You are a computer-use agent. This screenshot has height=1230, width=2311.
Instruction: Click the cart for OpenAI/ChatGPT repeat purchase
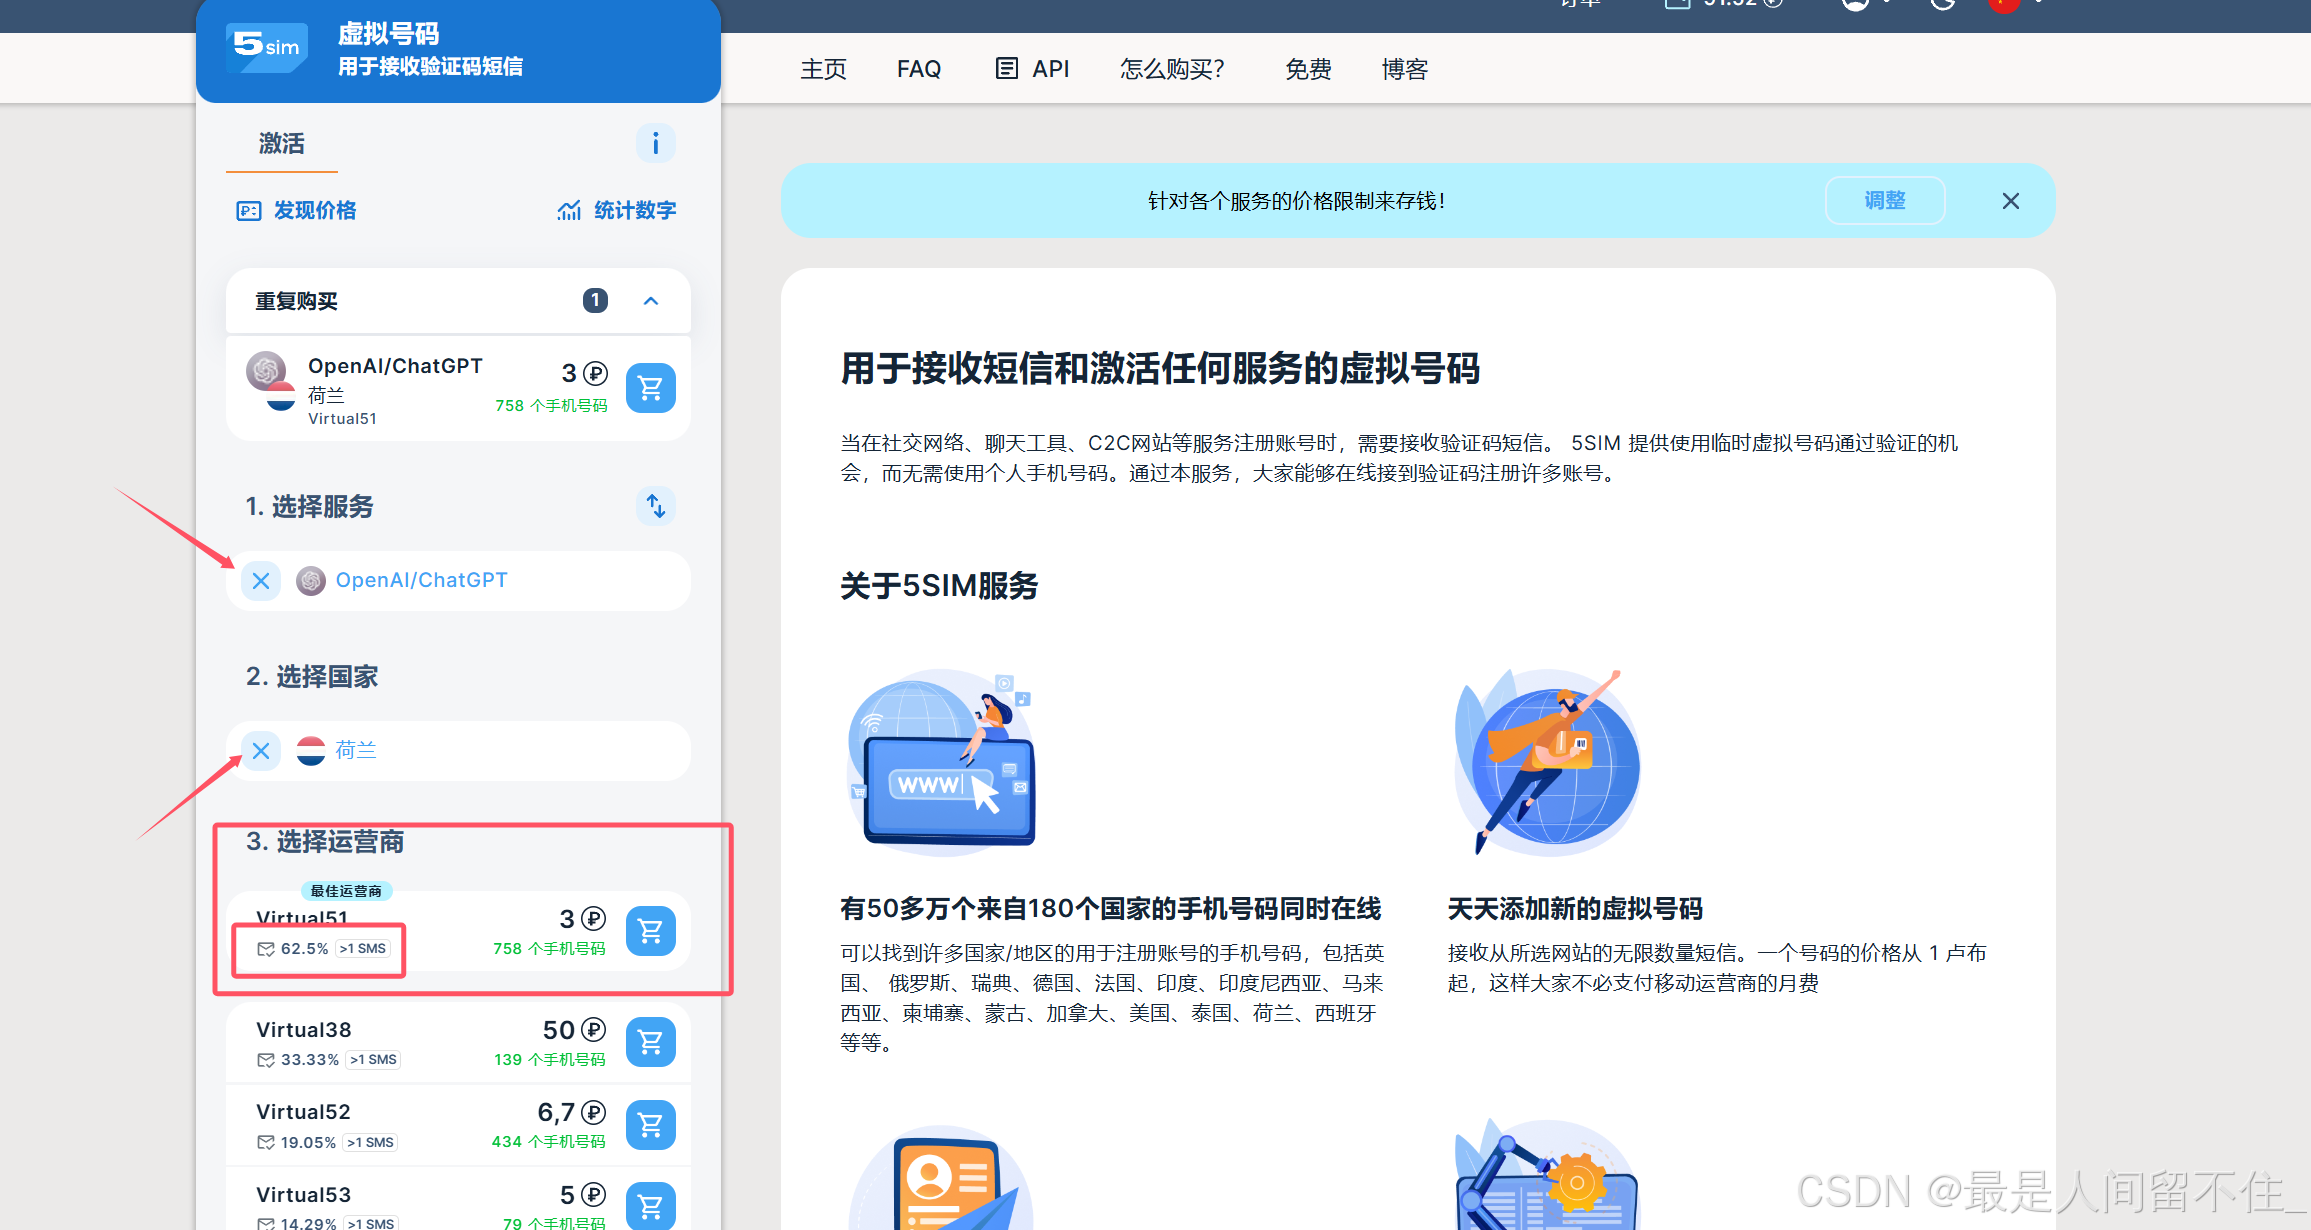point(650,387)
